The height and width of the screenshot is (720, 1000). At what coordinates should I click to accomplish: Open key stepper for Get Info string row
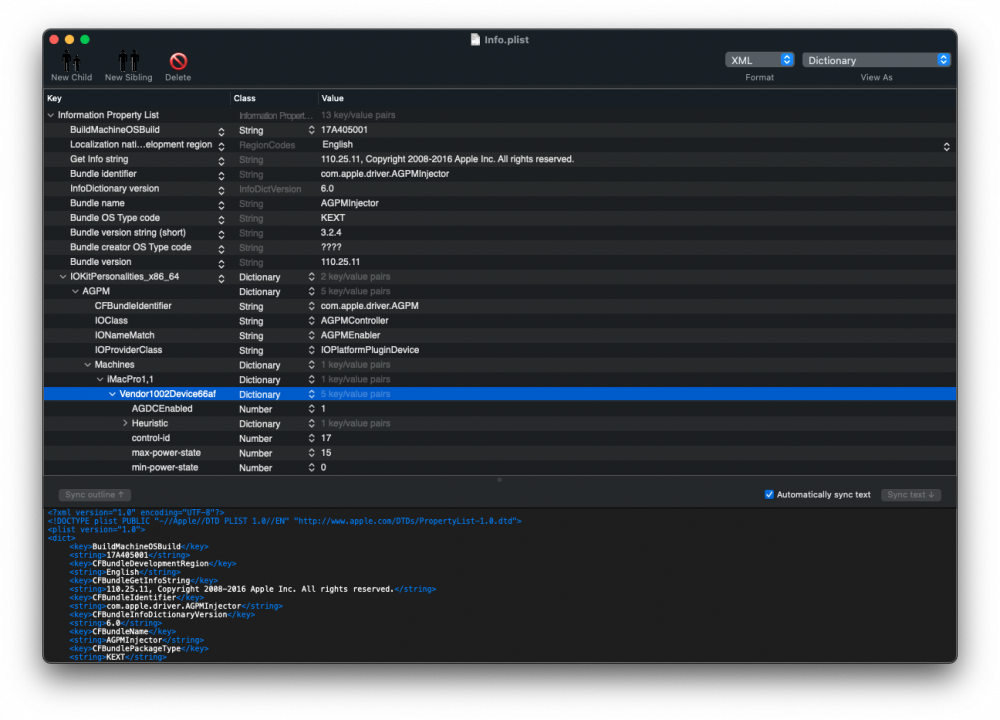[221, 161]
